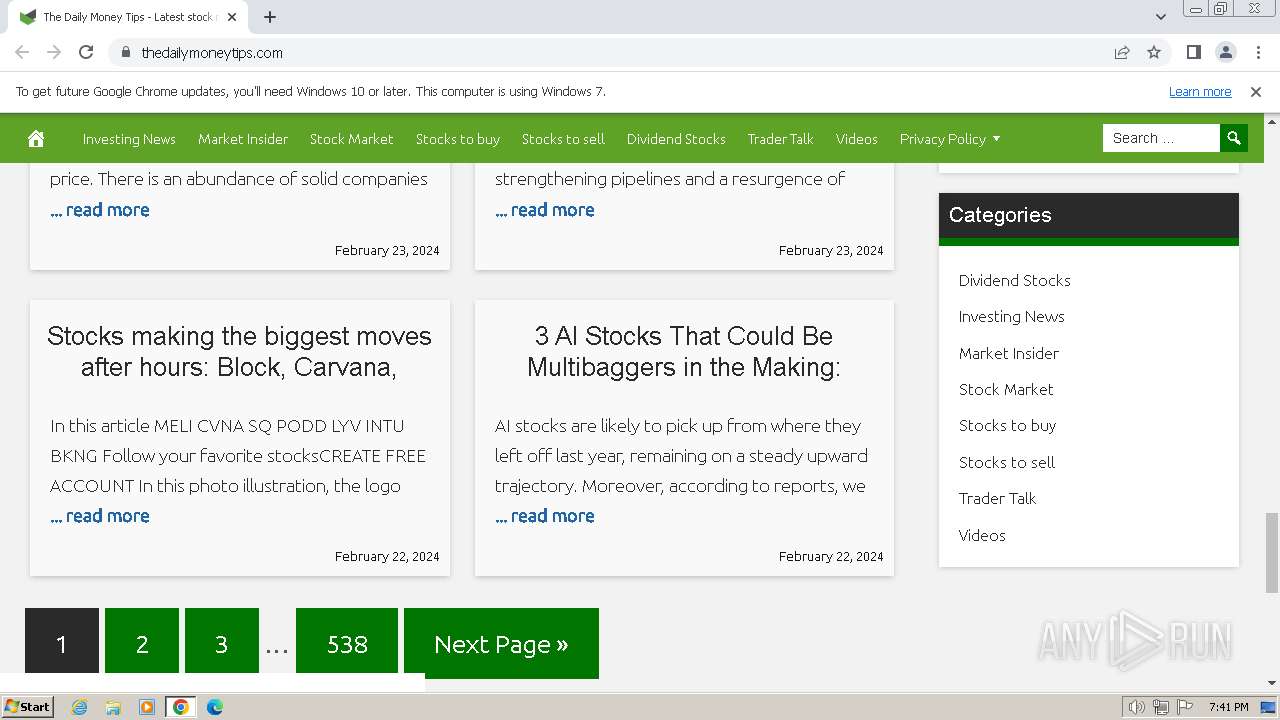
Task: Select the Stocks to buy category in sidebar
Action: tap(1008, 425)
